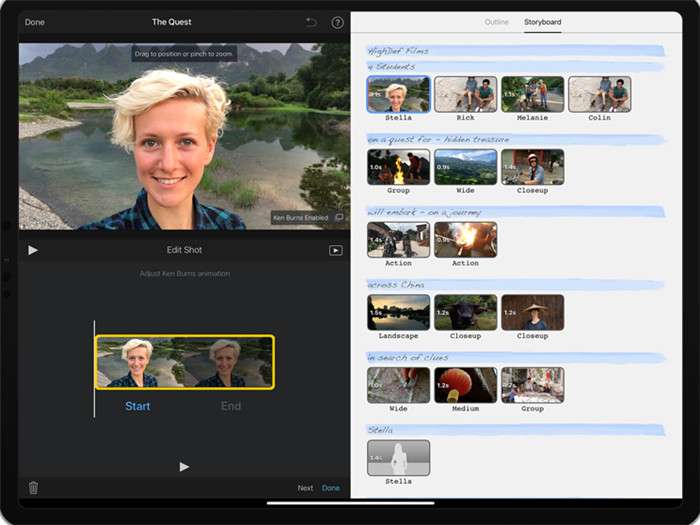Click the full-screen playback icon beside Edit Shot
700x525 pixels.
coord(336,250)
